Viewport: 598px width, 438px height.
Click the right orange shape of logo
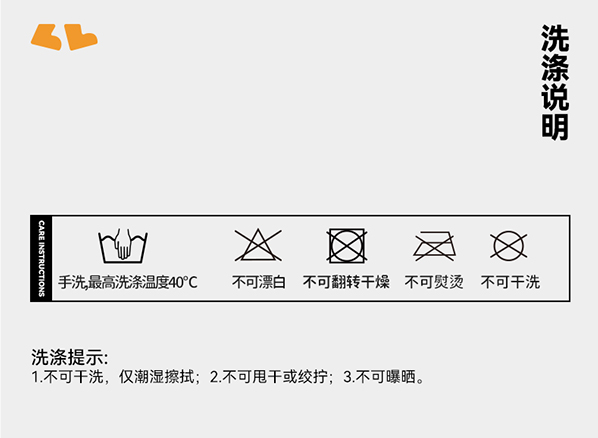(81, 37)
